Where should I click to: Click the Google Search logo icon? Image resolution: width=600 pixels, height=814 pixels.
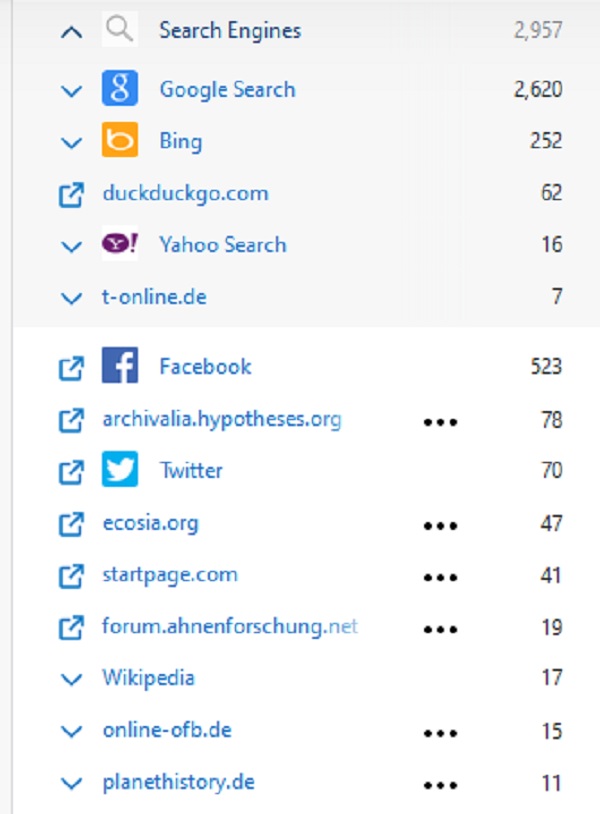point(119,89)
